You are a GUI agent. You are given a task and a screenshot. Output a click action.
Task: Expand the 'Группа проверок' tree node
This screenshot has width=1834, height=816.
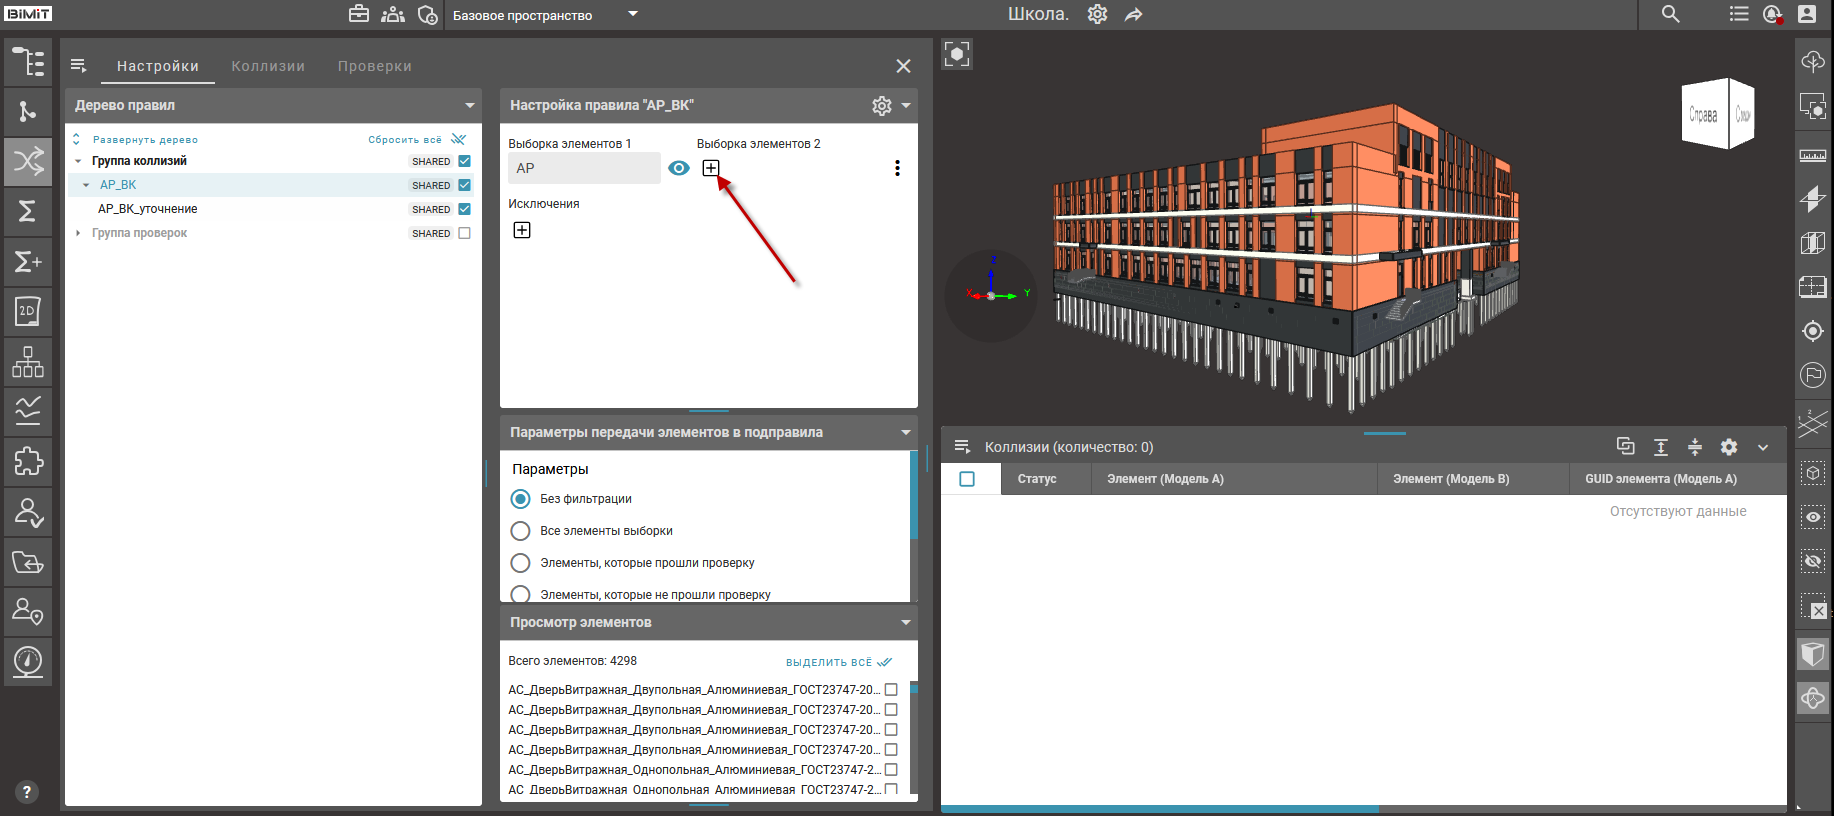pos(78,233)
